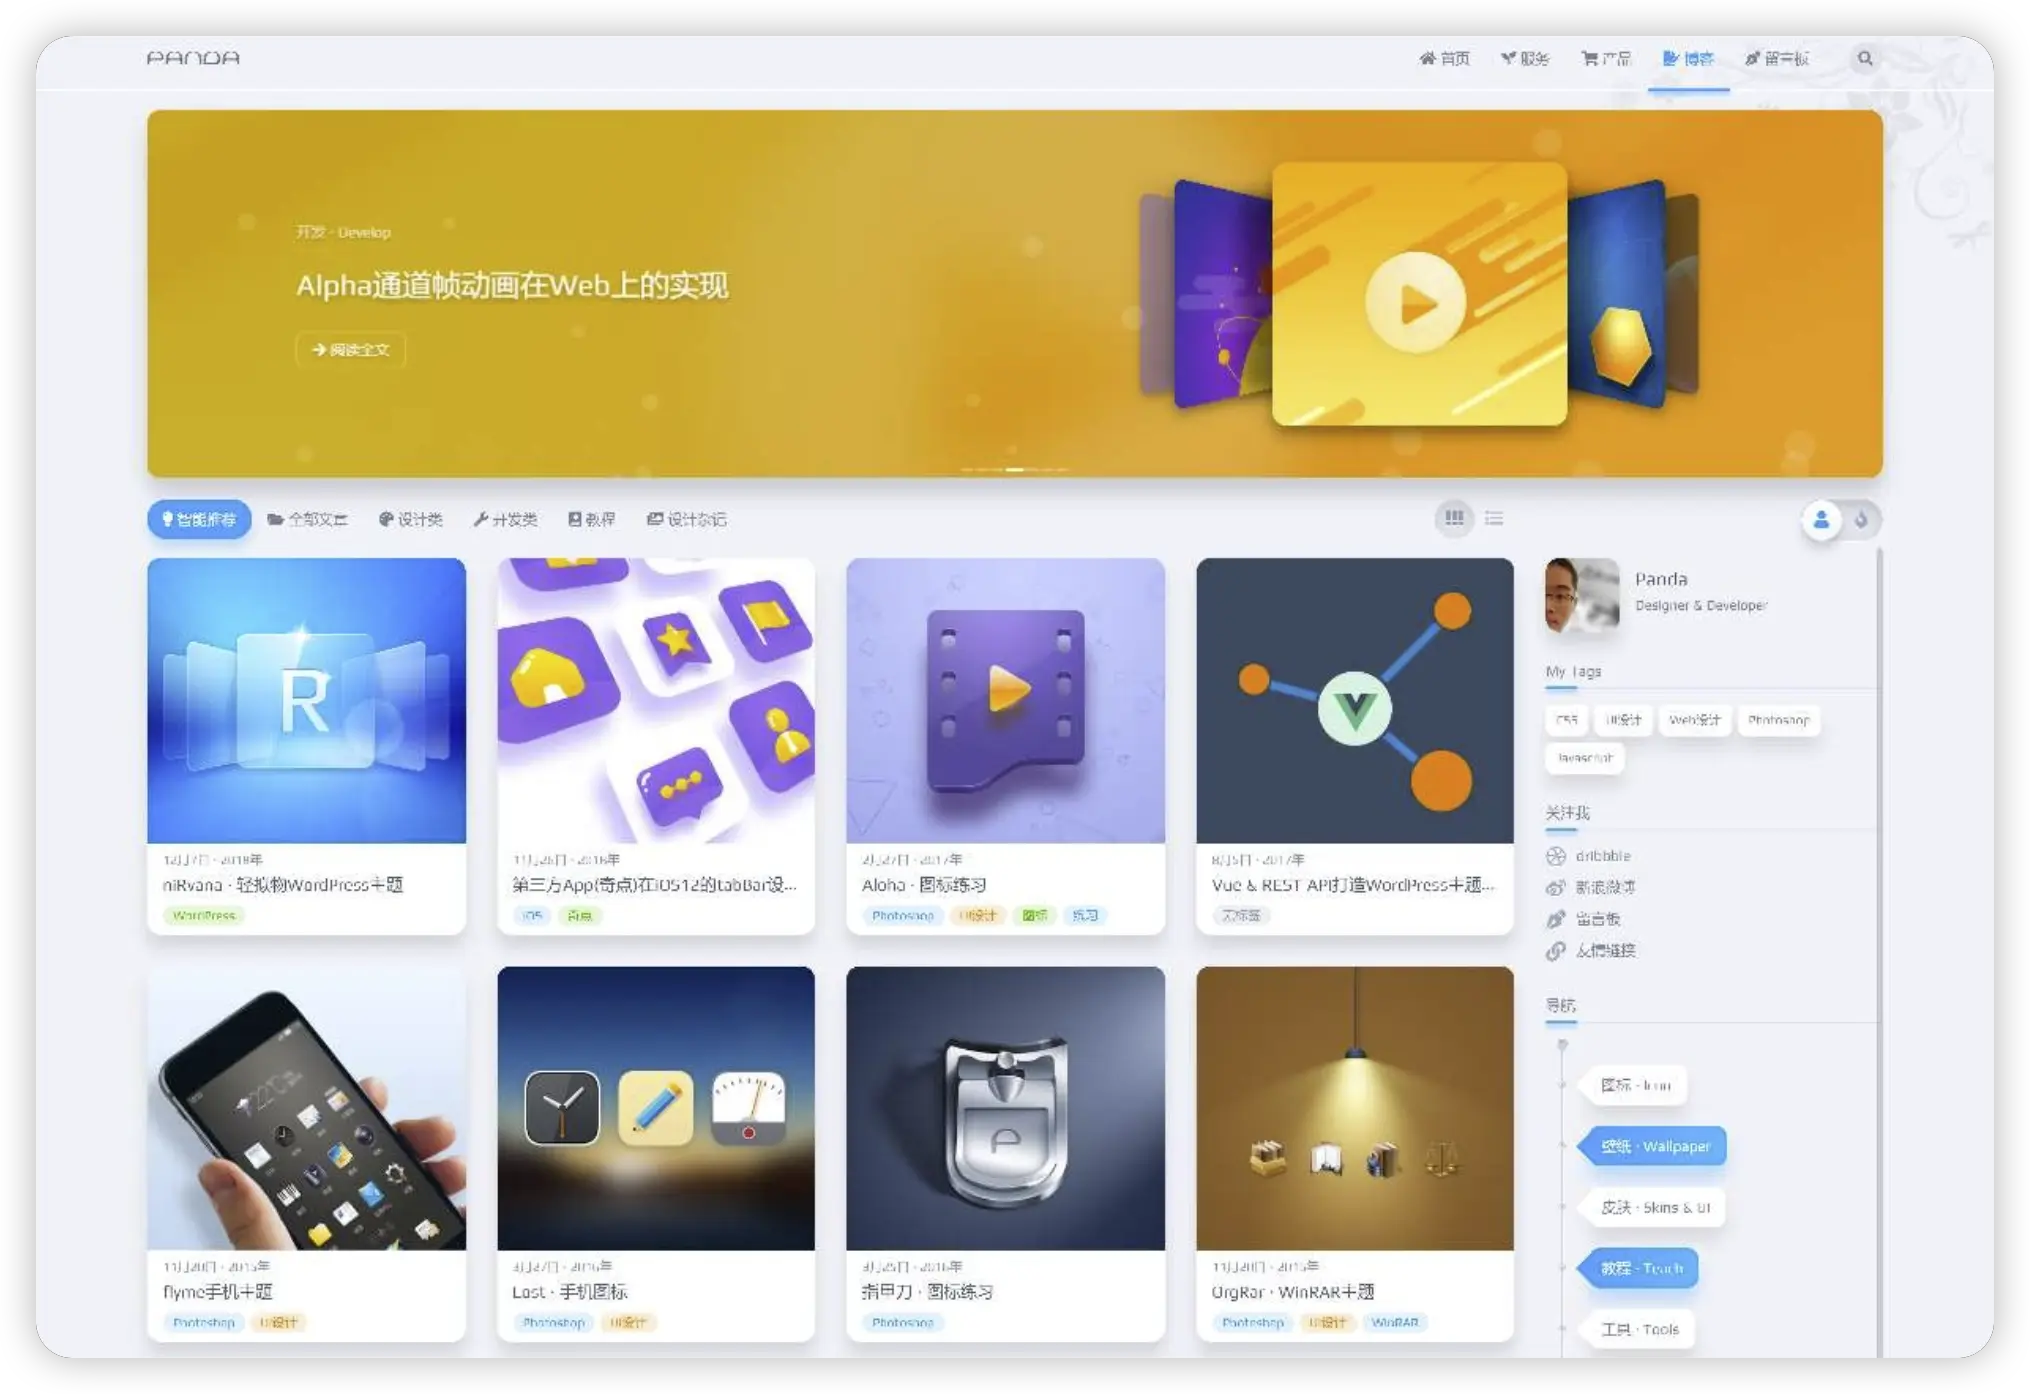Screen dimensions: 2030x1394
Task: Open the 新浪微博 Weibo follow link
Action: point(1591,887)
